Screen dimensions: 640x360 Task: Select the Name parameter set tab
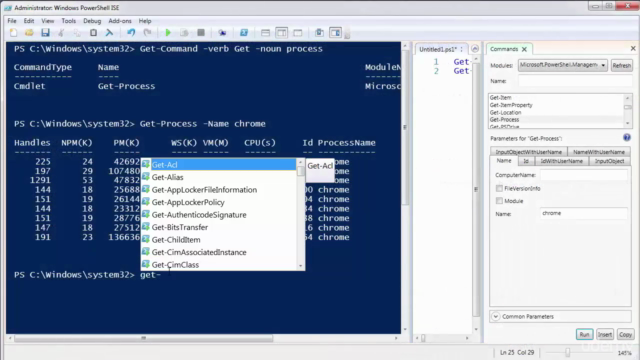click(x=504, y=161)
